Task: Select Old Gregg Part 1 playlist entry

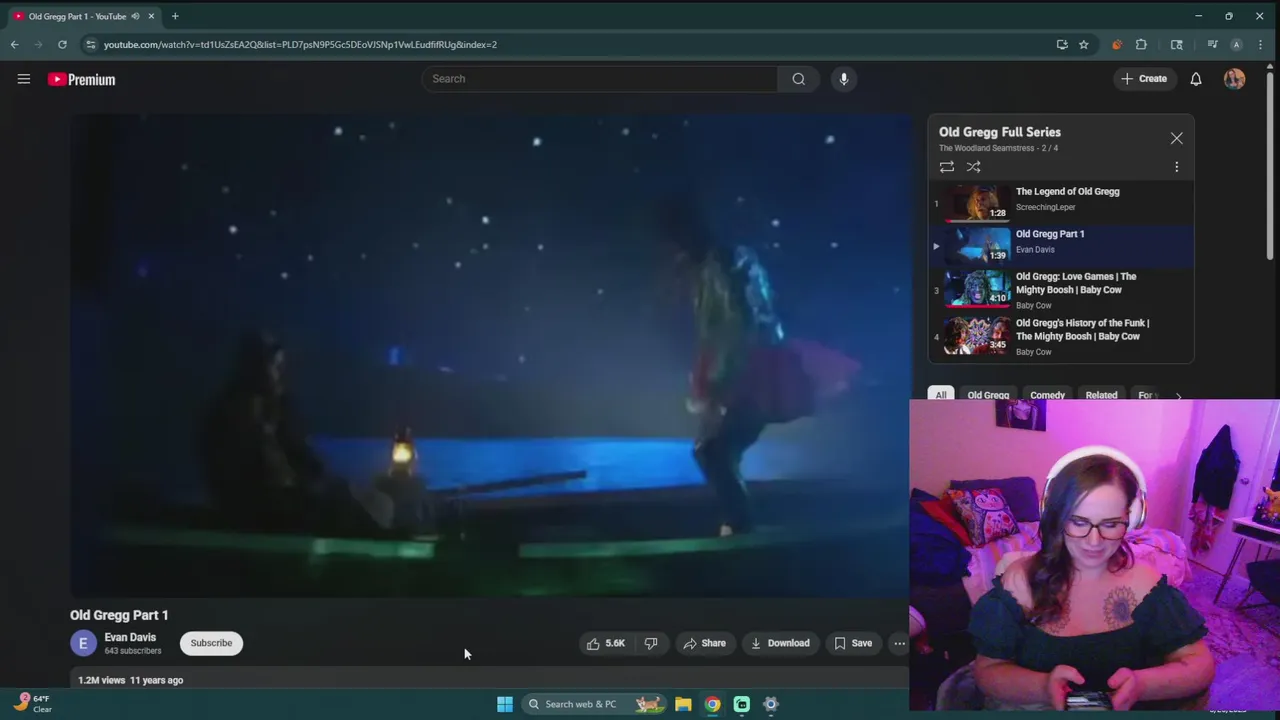Action: (x=1061, y=244)
